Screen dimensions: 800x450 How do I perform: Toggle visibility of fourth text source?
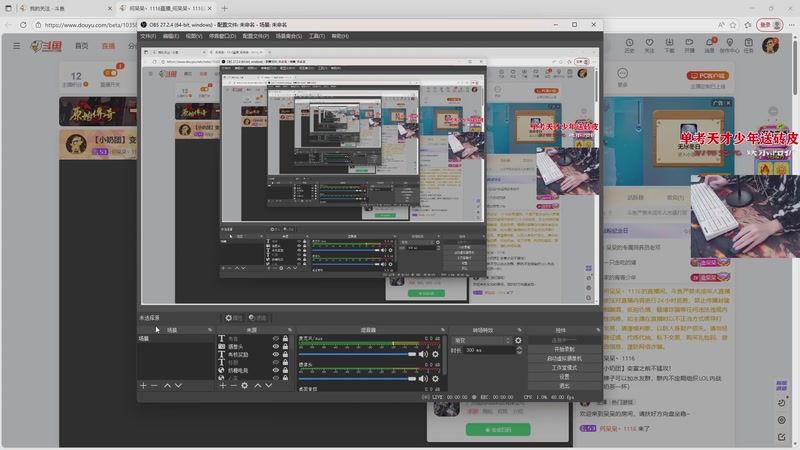click(x=276, y=362)
